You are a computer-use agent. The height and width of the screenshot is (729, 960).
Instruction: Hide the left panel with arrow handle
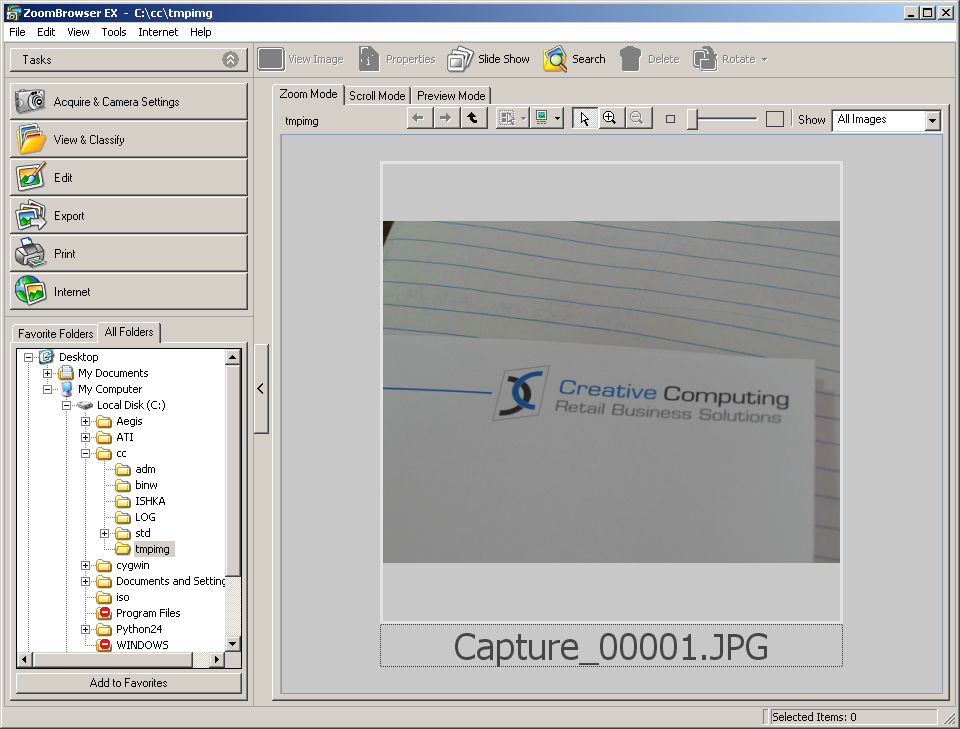click(261, 389)
